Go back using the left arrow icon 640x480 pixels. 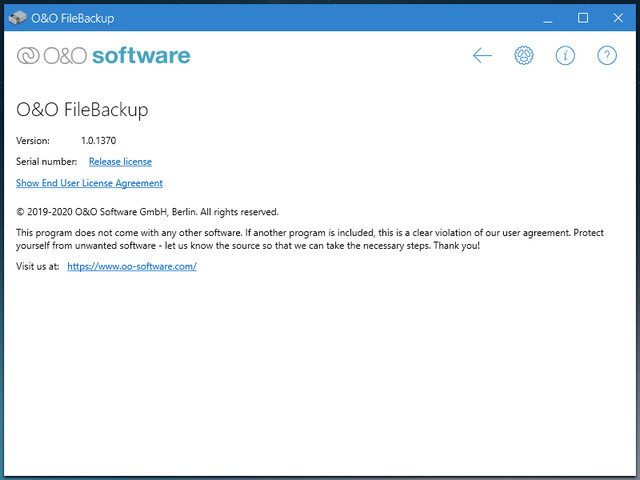483,56
